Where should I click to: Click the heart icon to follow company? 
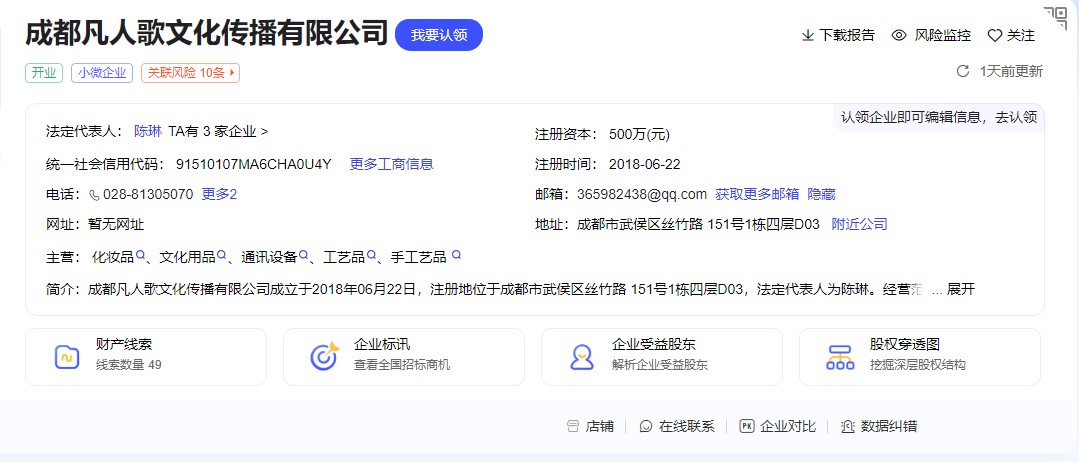[994, 36]
